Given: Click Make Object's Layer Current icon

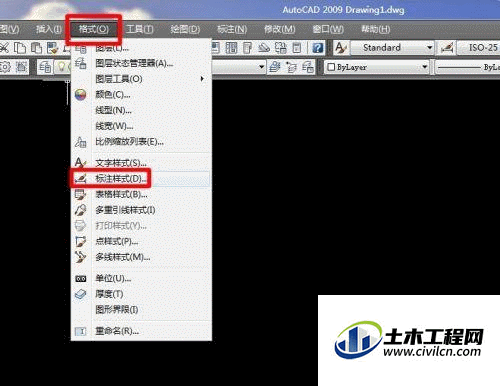Looking at the screenshot, I should (x=275, y=67).
